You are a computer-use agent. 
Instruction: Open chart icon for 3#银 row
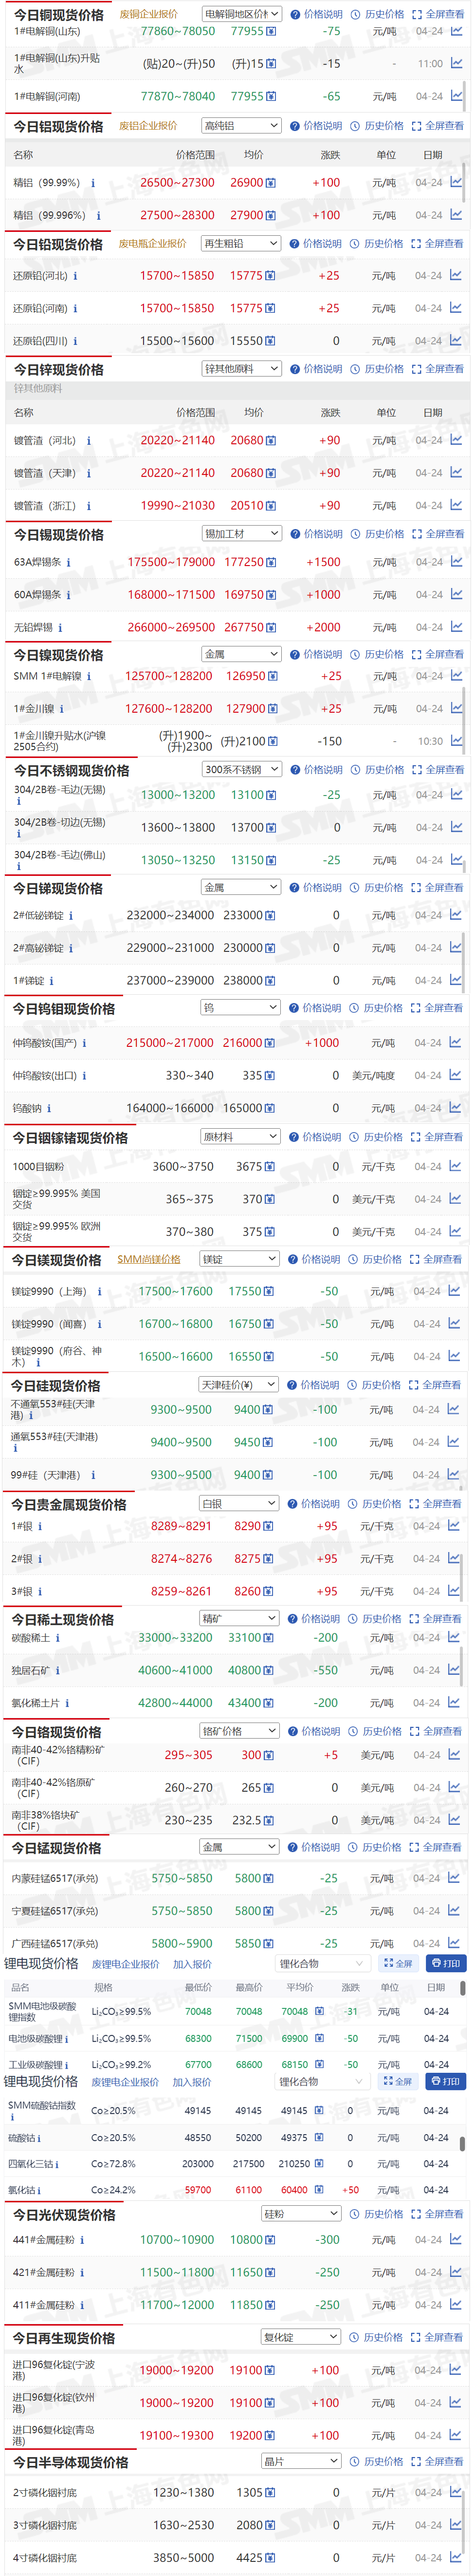tap(454, 1590)
